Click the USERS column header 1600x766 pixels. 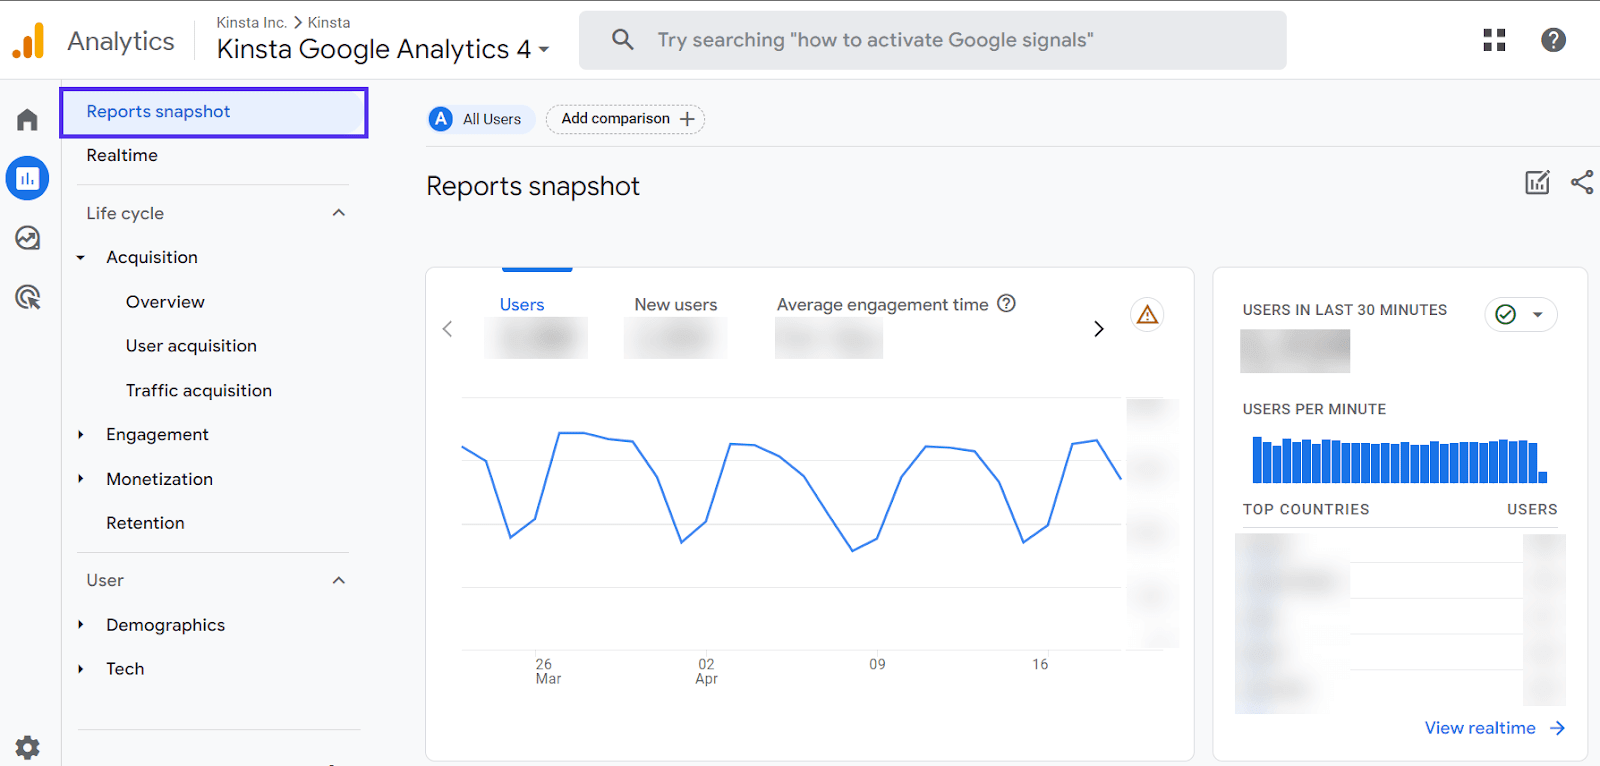pyautogui.click(x=1532, y=509)
